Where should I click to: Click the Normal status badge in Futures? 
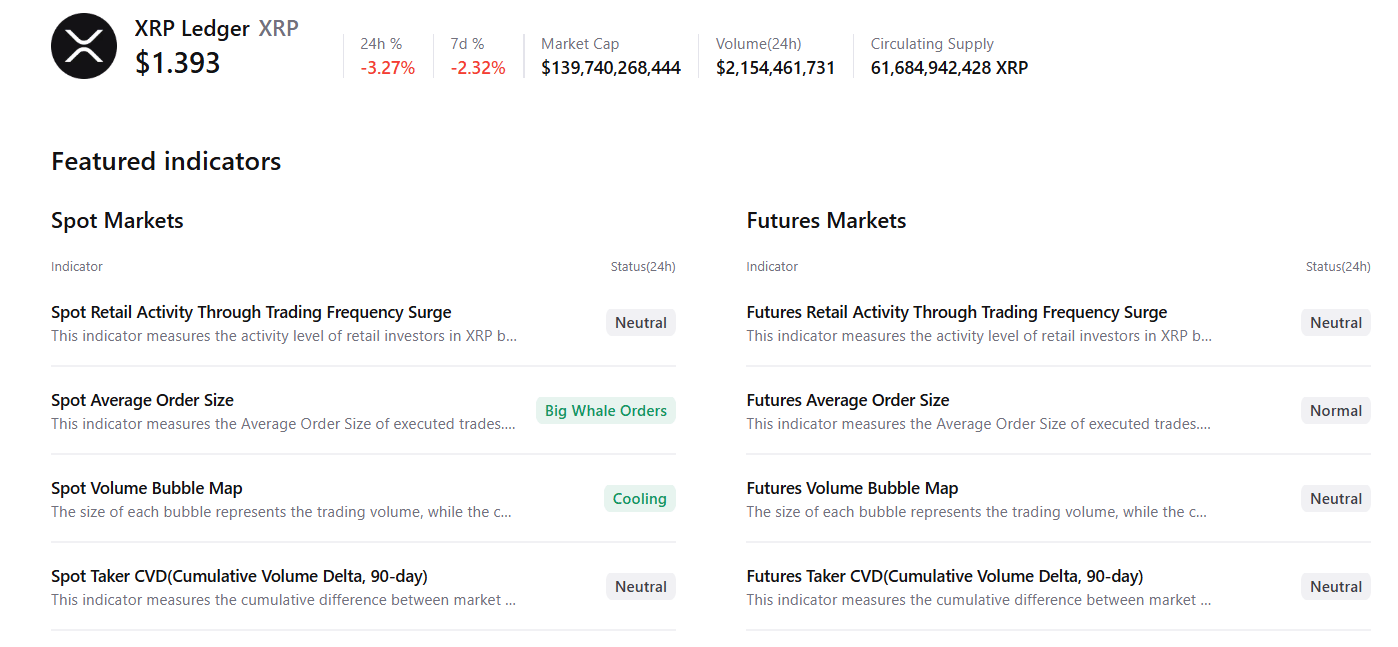(1335, 411)
